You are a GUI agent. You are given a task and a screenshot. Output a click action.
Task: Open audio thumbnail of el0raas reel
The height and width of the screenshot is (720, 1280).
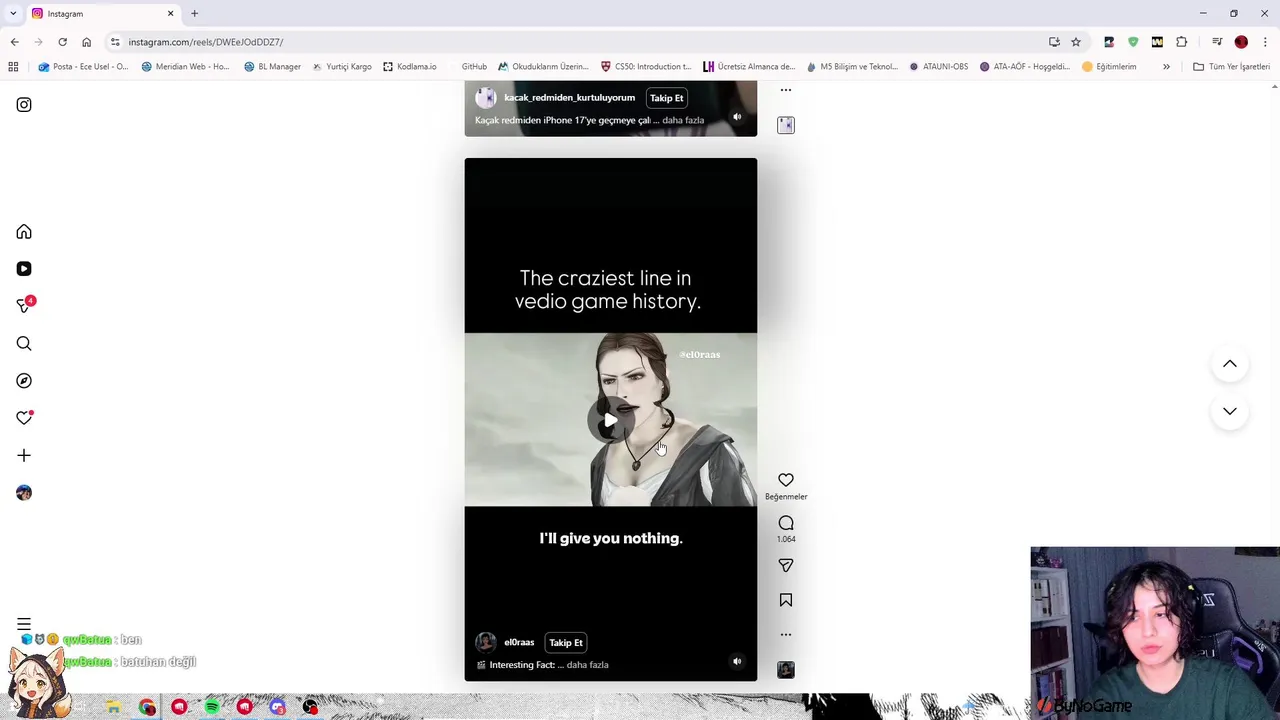coord(786,670)
